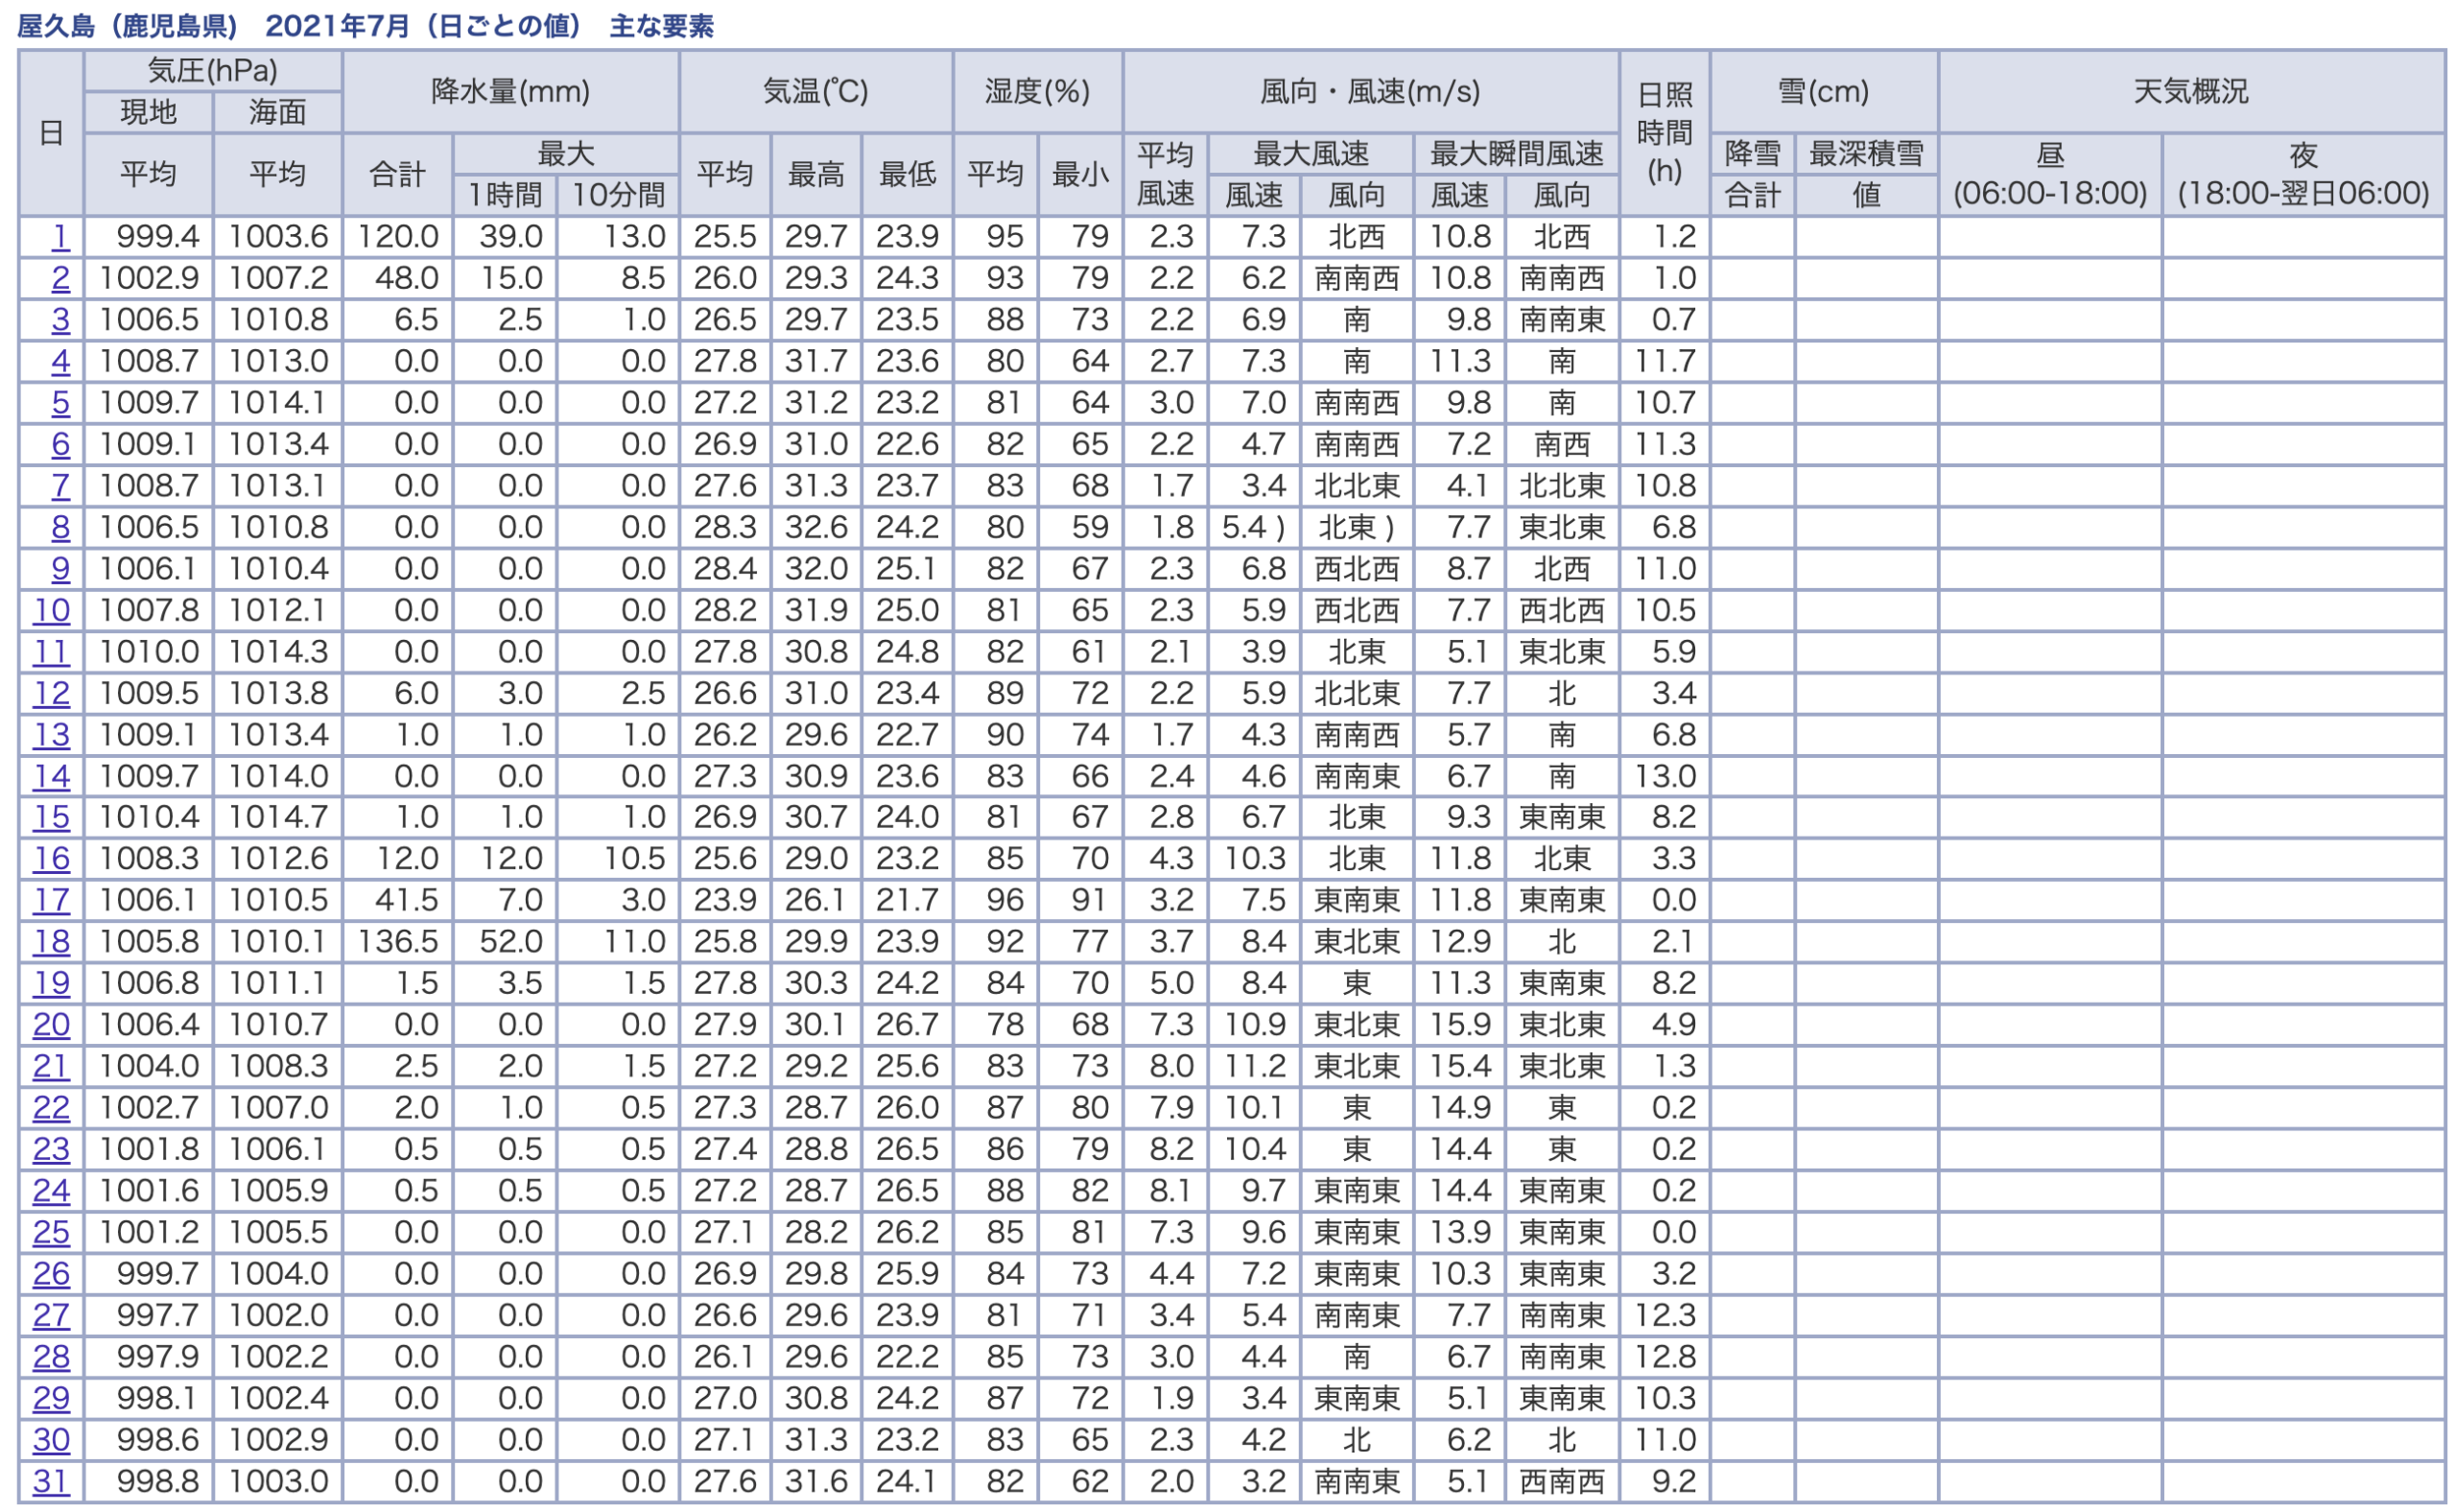Viewport: 2456px width, 1512px height.
Task: Click the 昼 (06:00-18:00) header
Action: coord(2050,175)
